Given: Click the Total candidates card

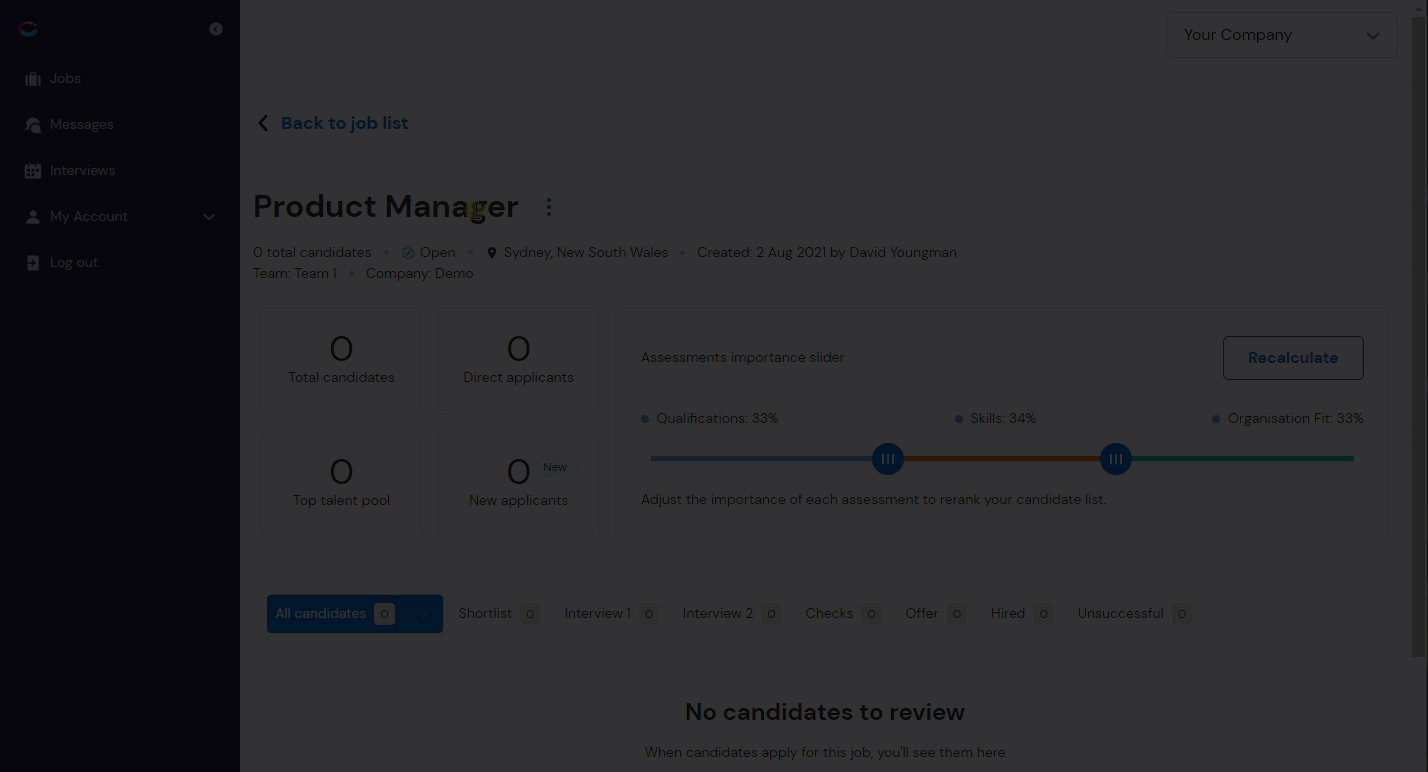Looking at the screenshot, I should [x=341, y=360].
